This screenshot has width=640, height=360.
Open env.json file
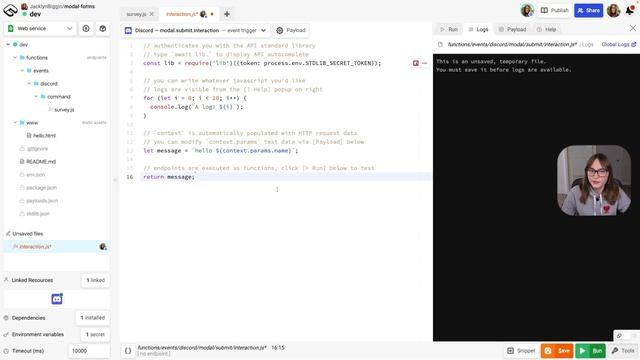35,175
